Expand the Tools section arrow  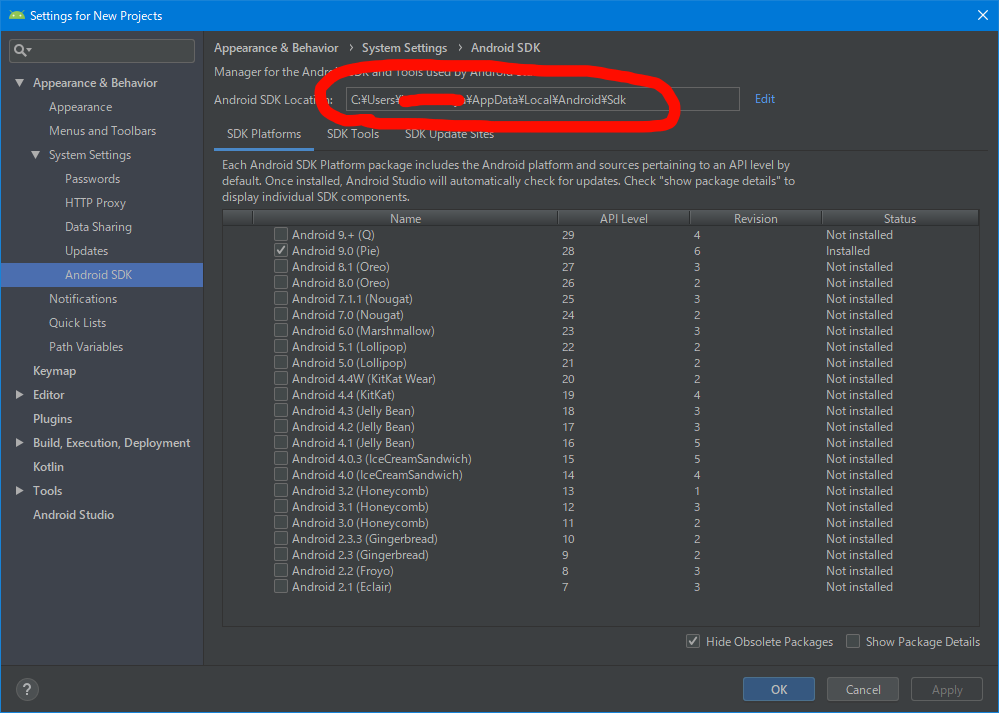tap(20, 490)
